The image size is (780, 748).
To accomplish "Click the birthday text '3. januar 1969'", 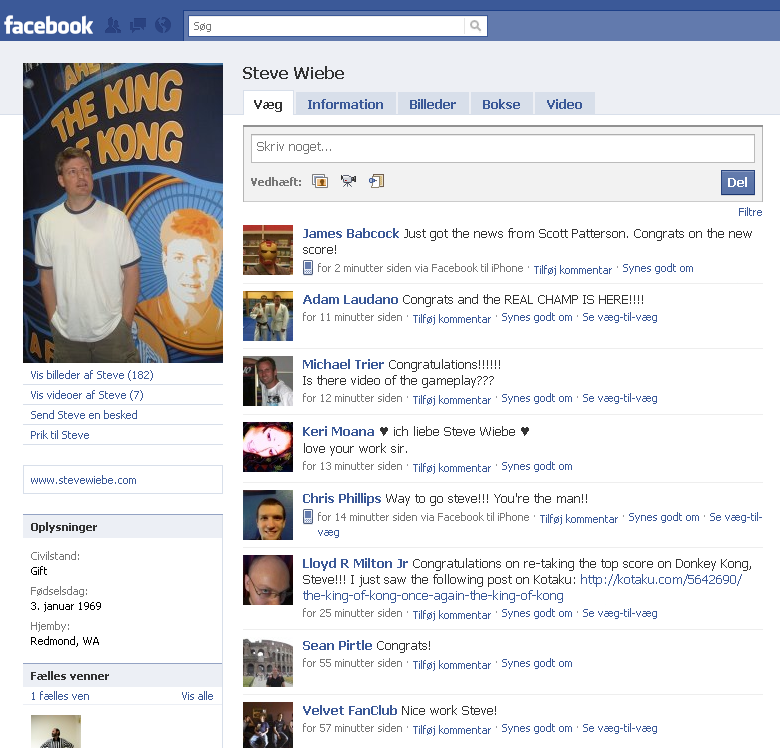I will click(x=66, y=606).
